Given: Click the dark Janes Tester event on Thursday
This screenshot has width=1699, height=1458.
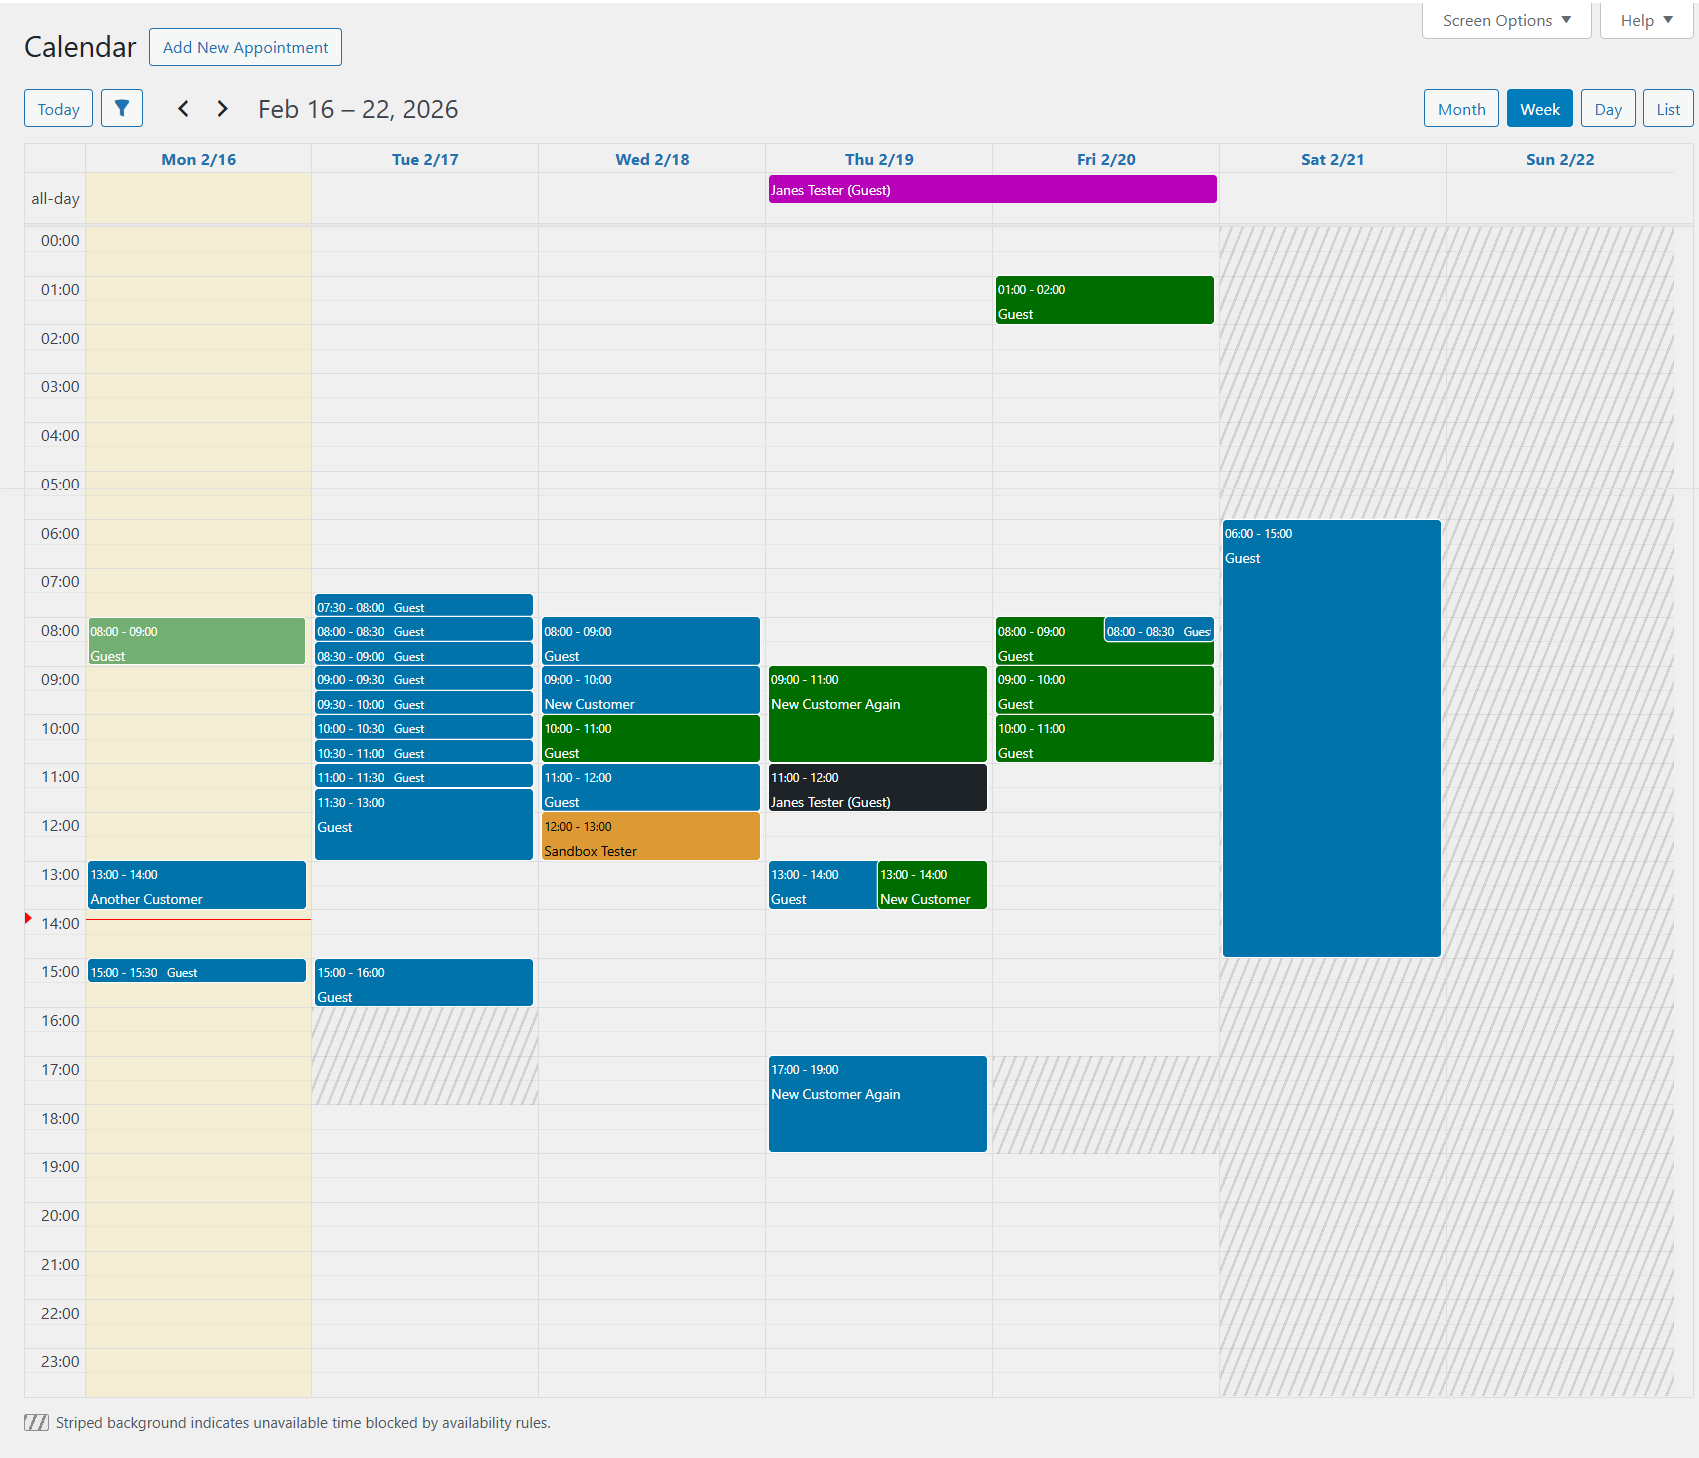Looking at the screenshot, I should click(877, 787).
